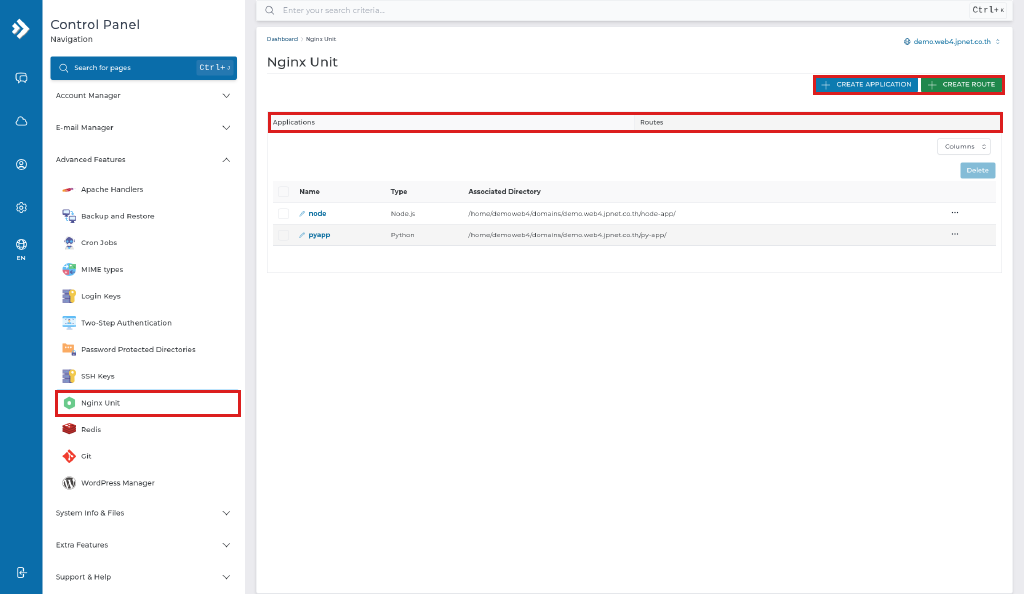Click the MIME types icon
1024x594 pixels.
pyautogui.click(x=69, y=270)
